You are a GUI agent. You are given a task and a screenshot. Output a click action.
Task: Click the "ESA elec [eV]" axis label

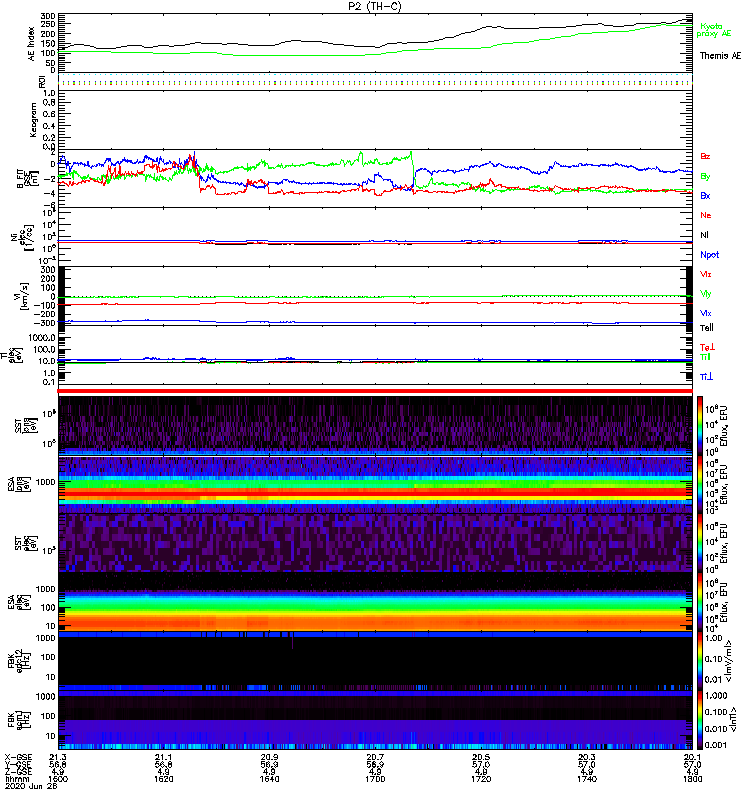click(x=19, y=602)
